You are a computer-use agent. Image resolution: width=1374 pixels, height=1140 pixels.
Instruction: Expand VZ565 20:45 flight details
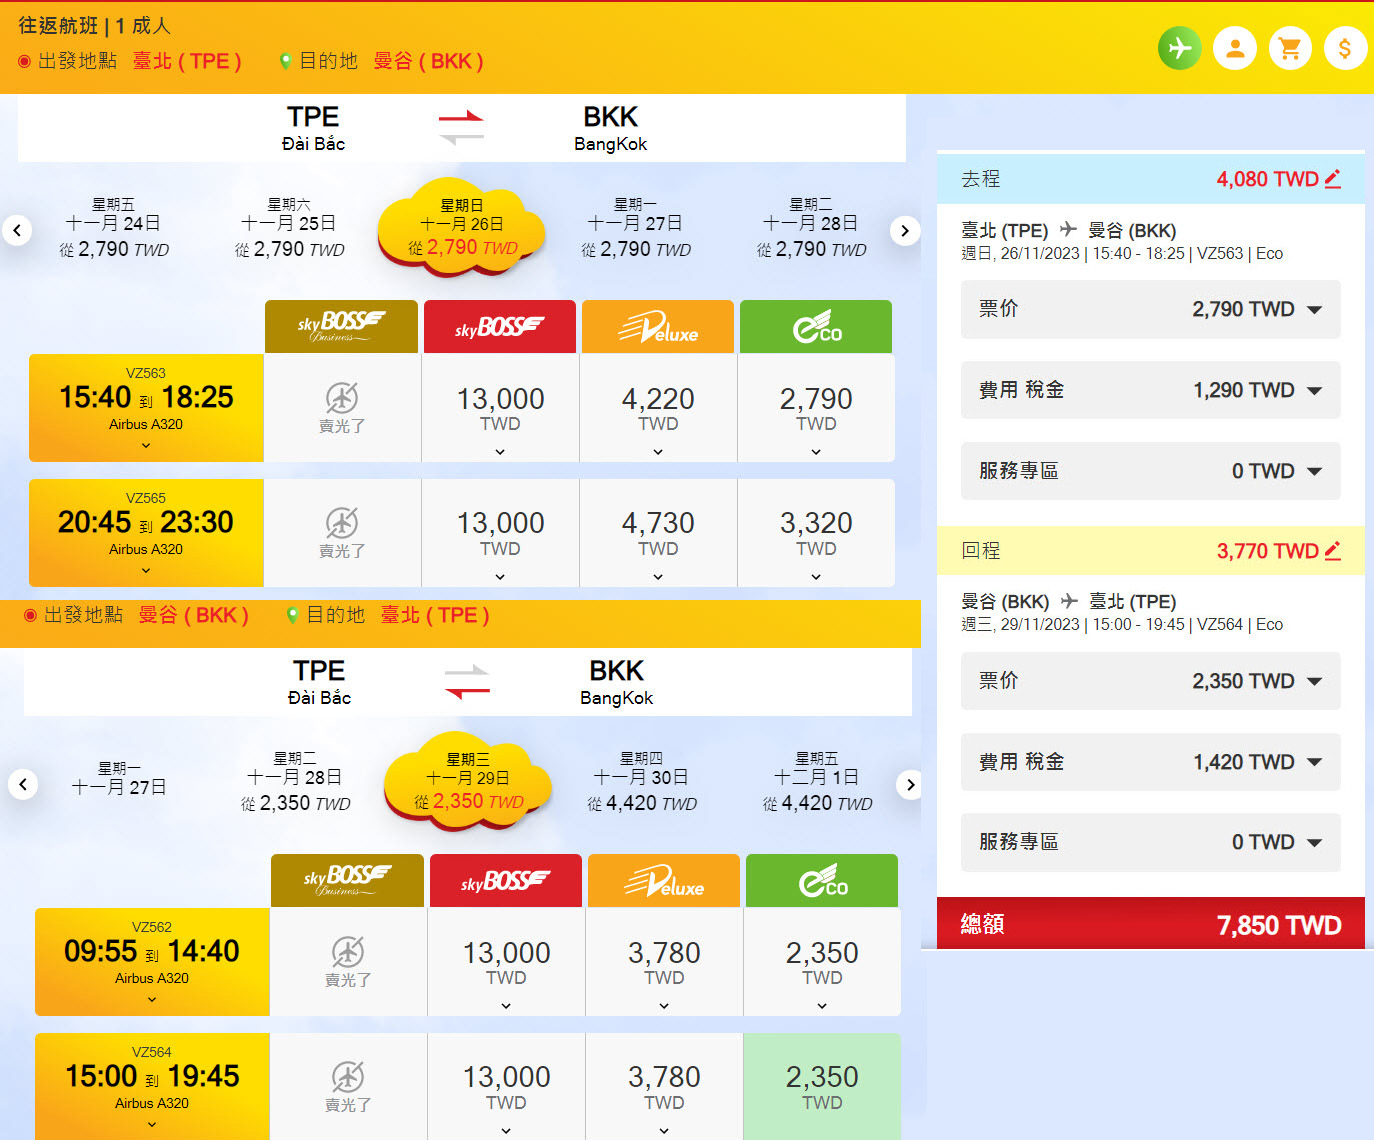point(146,571)
